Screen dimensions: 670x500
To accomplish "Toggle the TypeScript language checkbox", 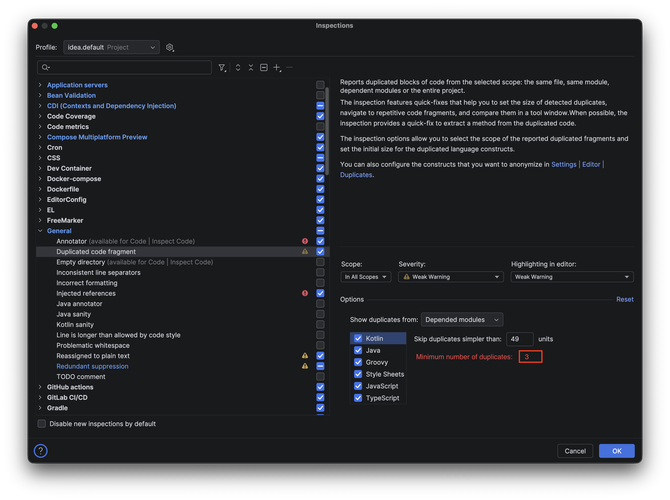I will (x=358, y=398).
